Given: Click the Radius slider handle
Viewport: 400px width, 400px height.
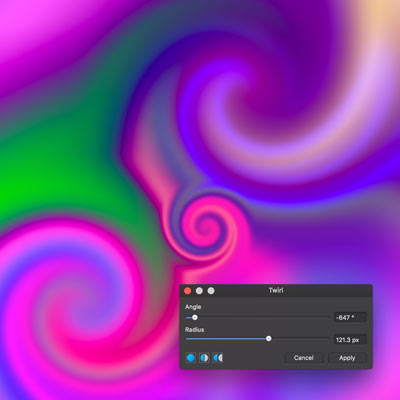Looking at the screenshot, I should tap(268, 339).
